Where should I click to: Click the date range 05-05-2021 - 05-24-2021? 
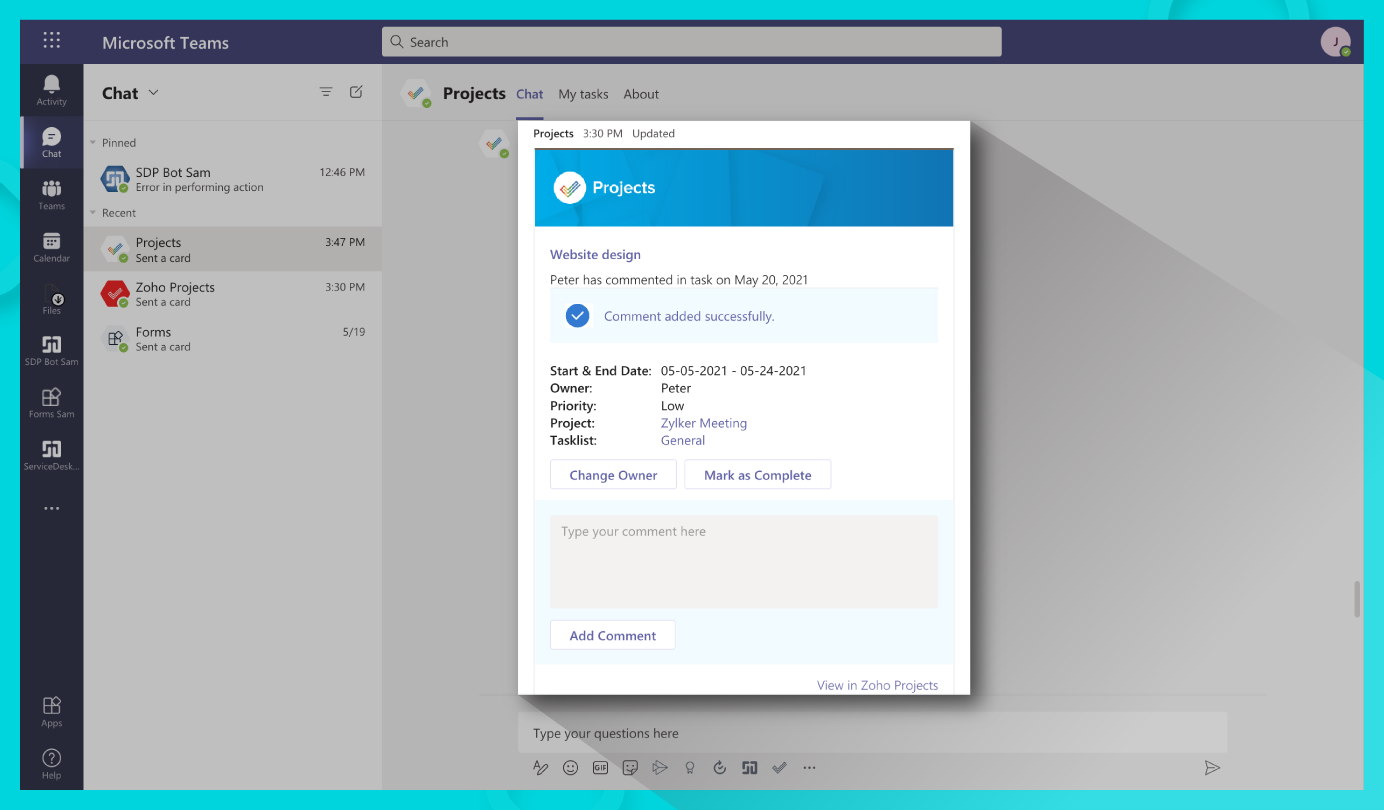click(x=734, y=371)
